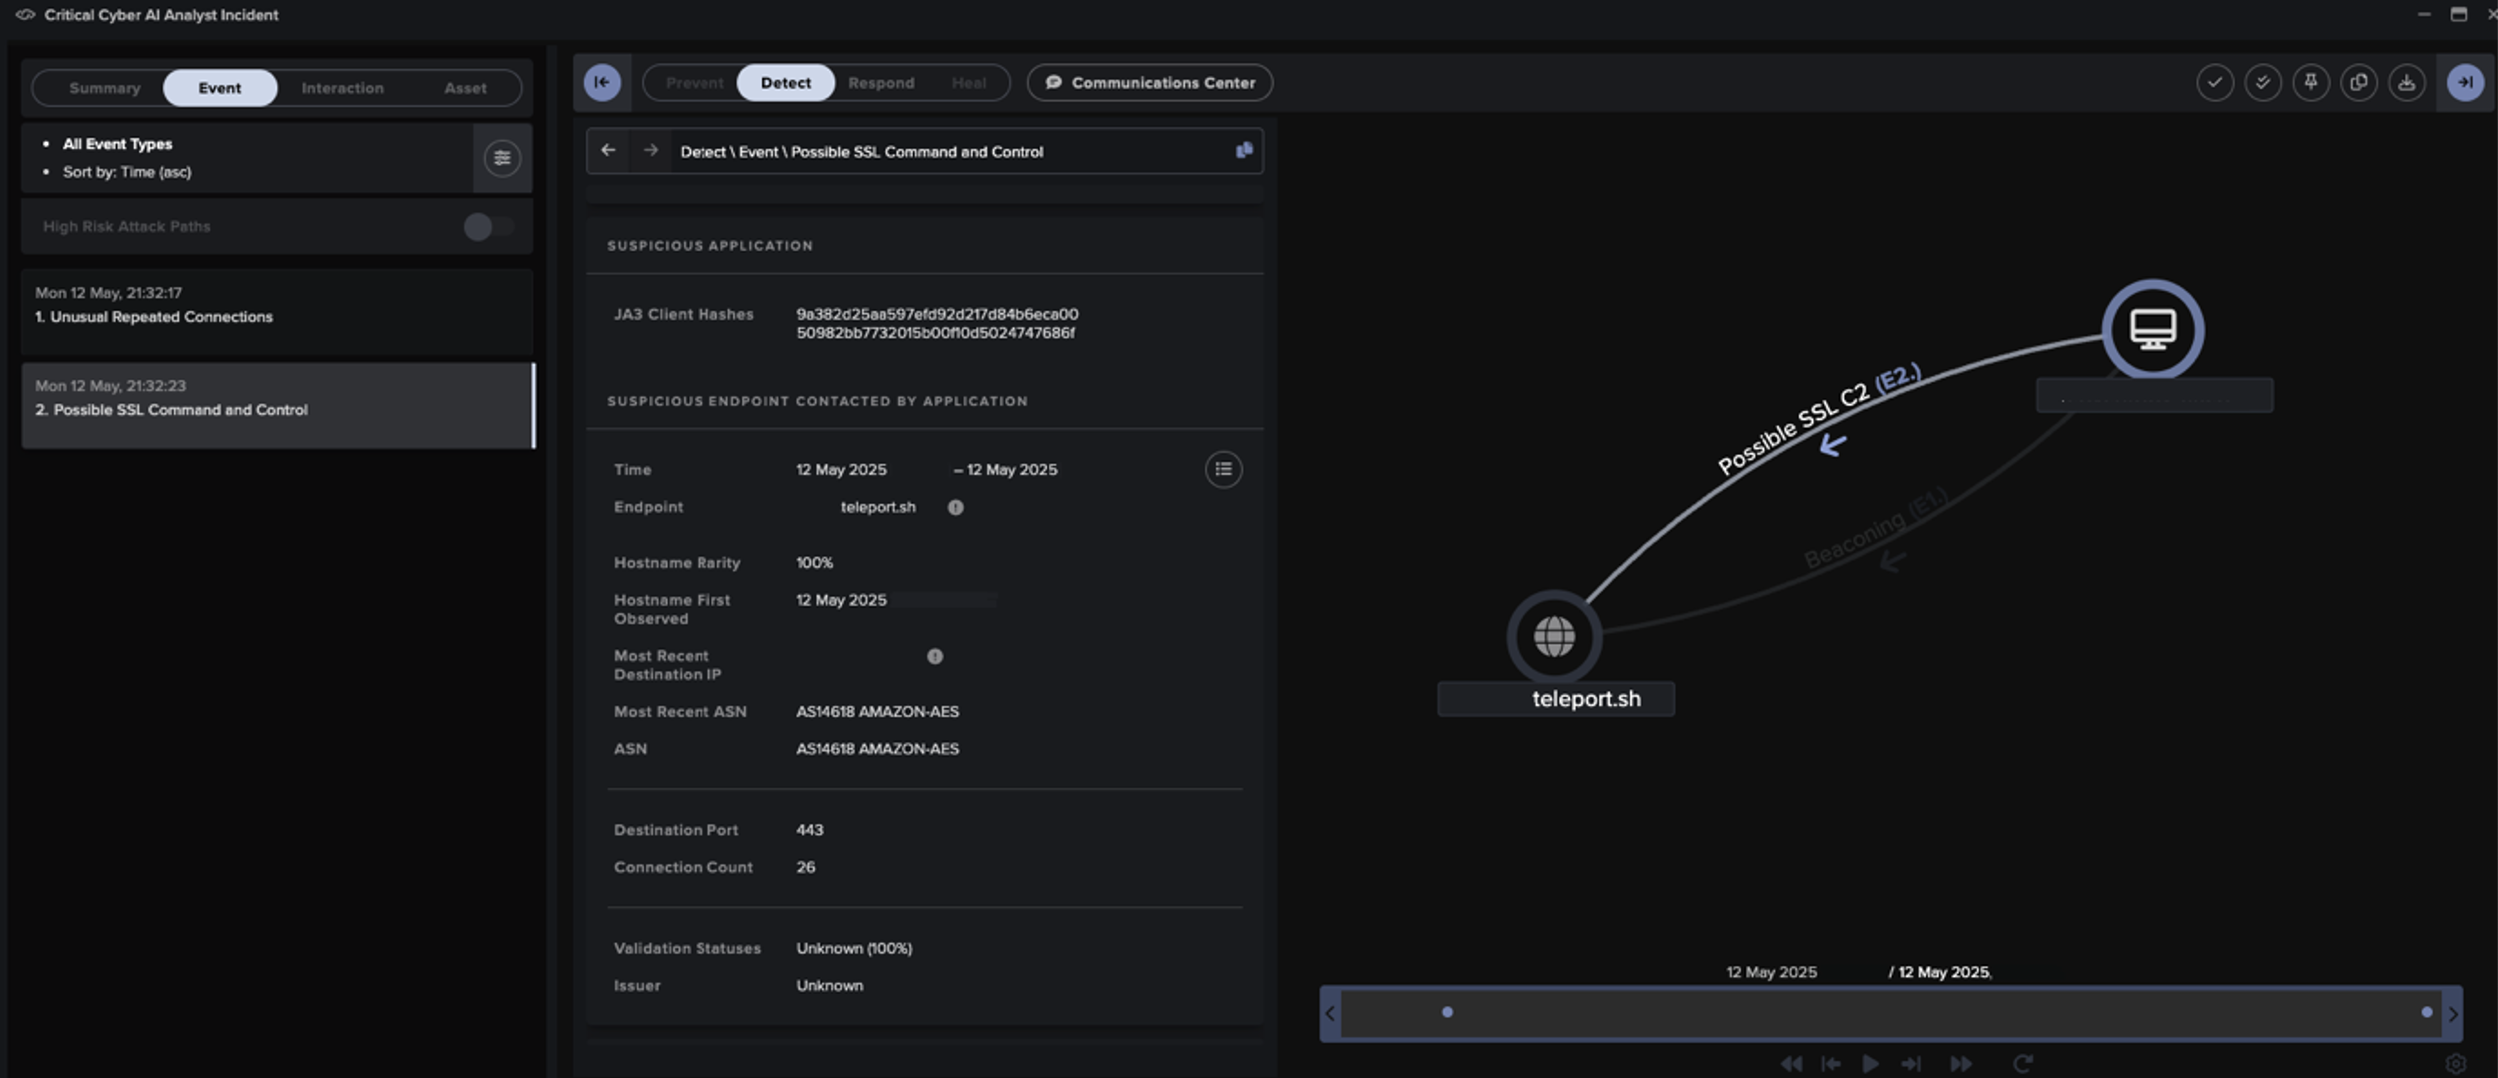Open the event filter options icon

pyautogui.click(x=503, y=158)
